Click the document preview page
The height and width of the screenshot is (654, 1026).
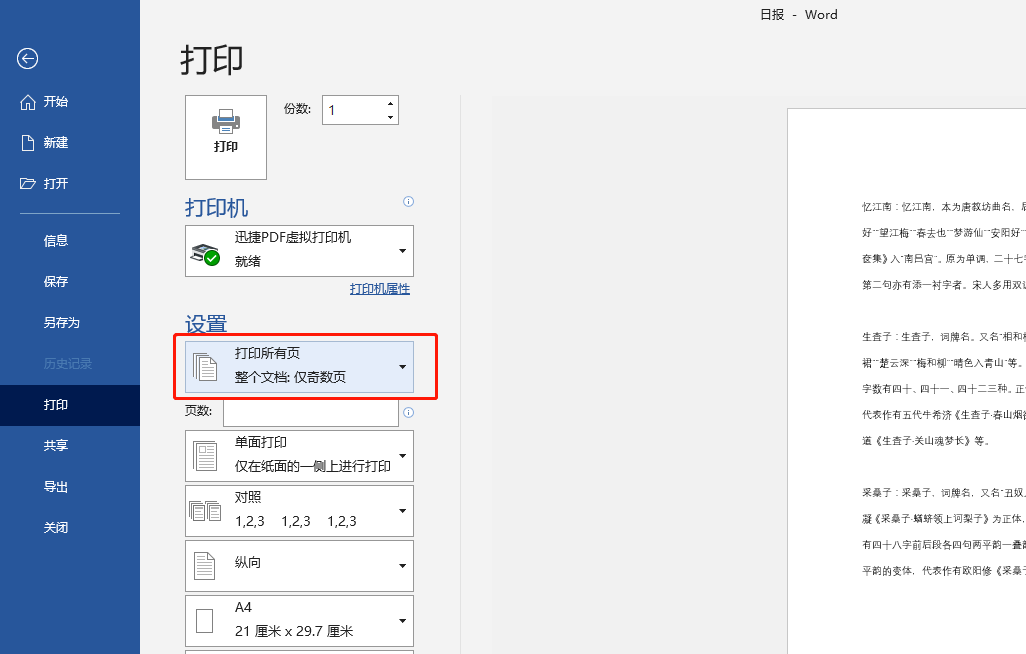[906, 381]
